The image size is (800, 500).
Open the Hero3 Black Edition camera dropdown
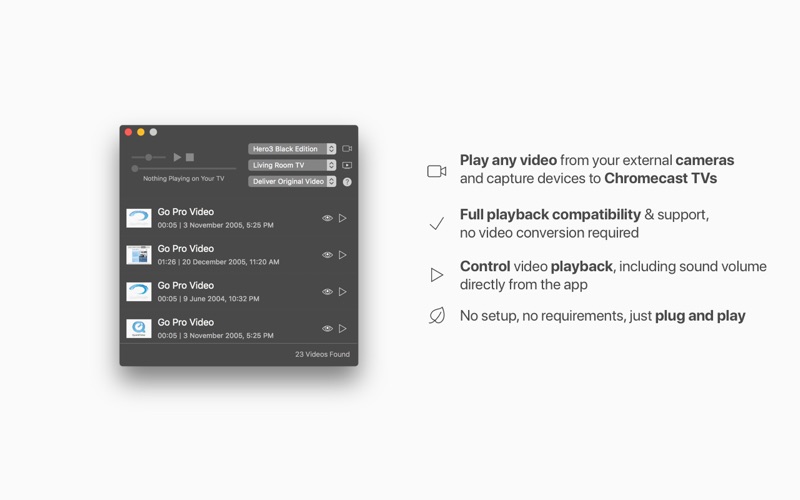tap(292, 148)
